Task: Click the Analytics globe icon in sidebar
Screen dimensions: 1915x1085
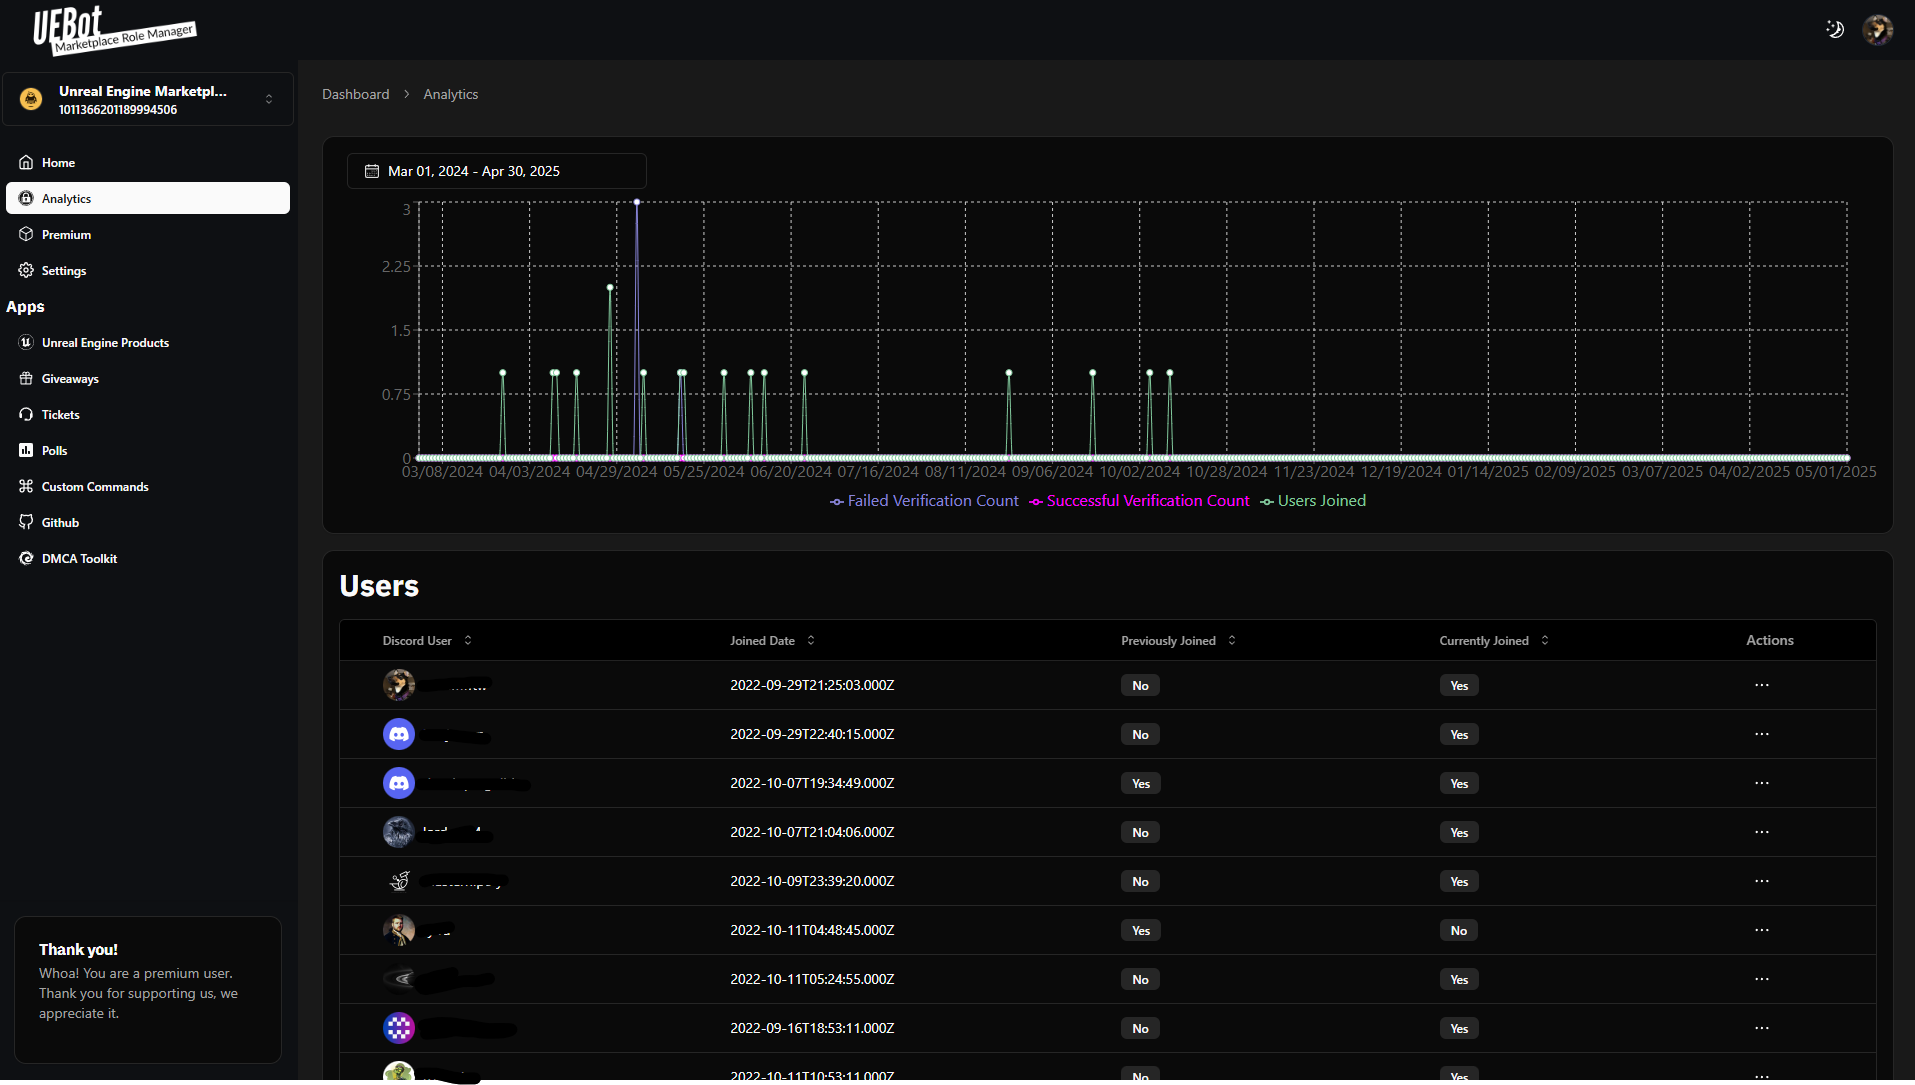Action: [26, 198]
